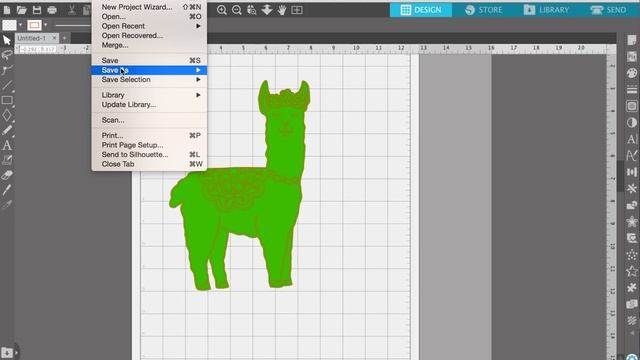
Task: Click the Zoom Selection icon
Action: pyautogui.click(x=252, y=10)
